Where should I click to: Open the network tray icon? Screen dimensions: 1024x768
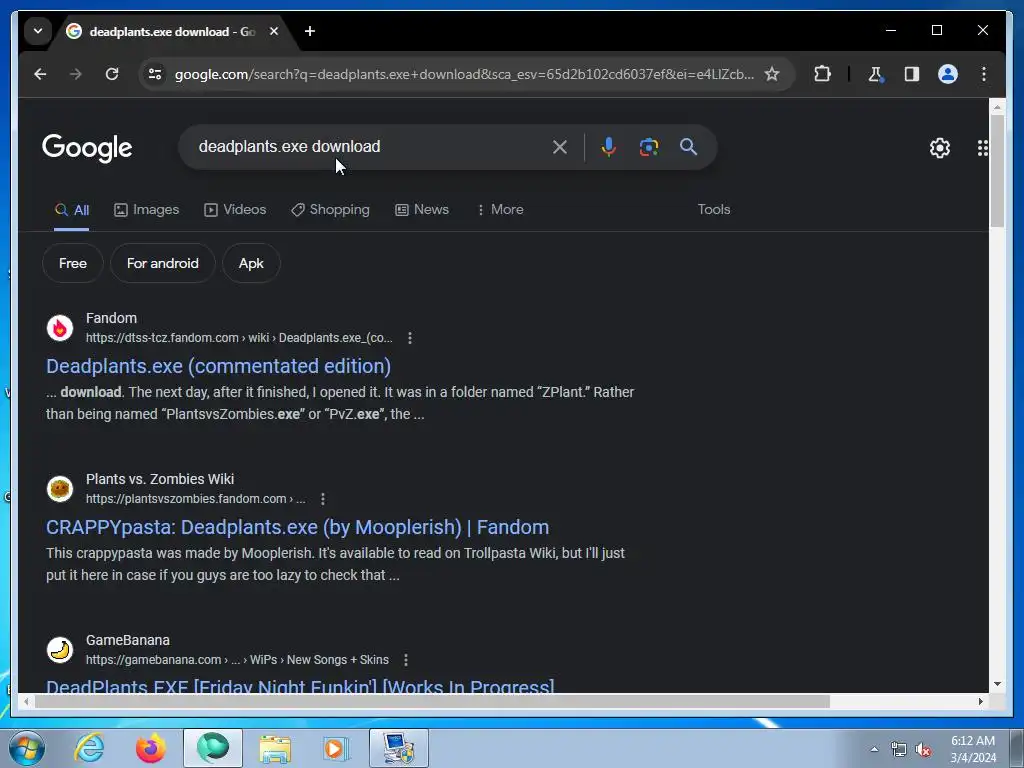tap(899, 750)
